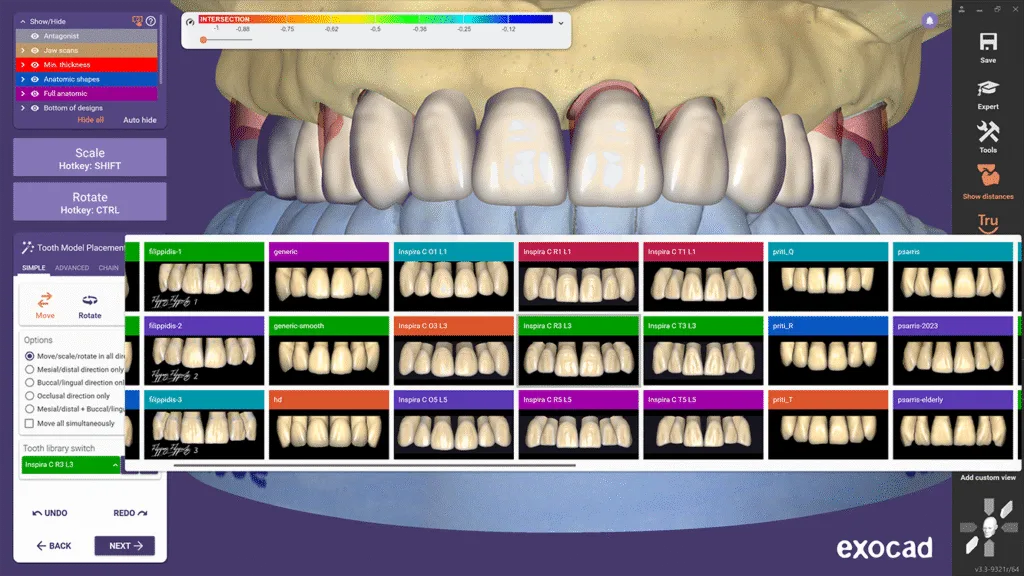Switch to the ADVANCED tab
Screen dimensions: 1024x576
[72, 268]
